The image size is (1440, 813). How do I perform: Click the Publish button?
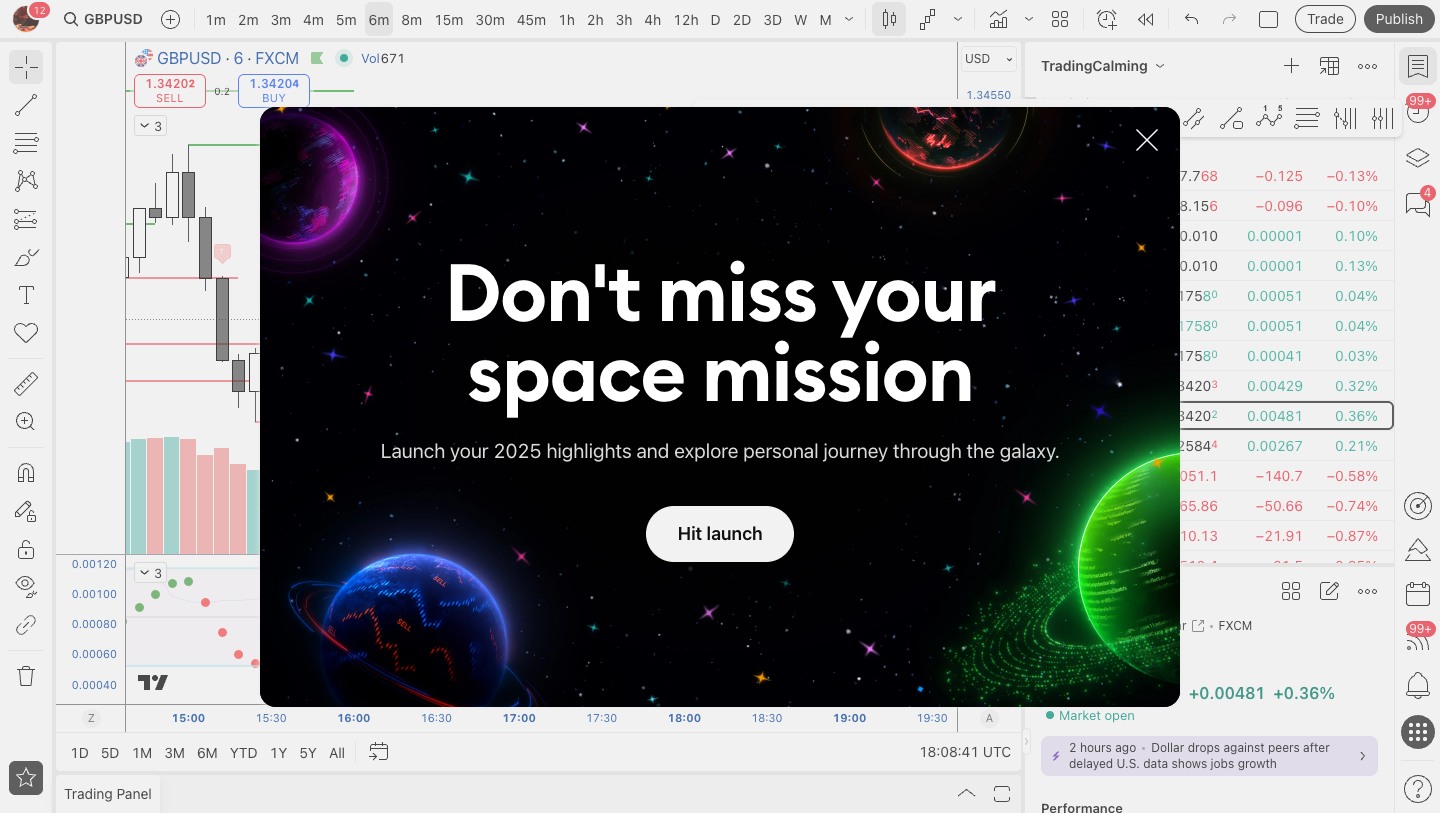[1399, 19]
